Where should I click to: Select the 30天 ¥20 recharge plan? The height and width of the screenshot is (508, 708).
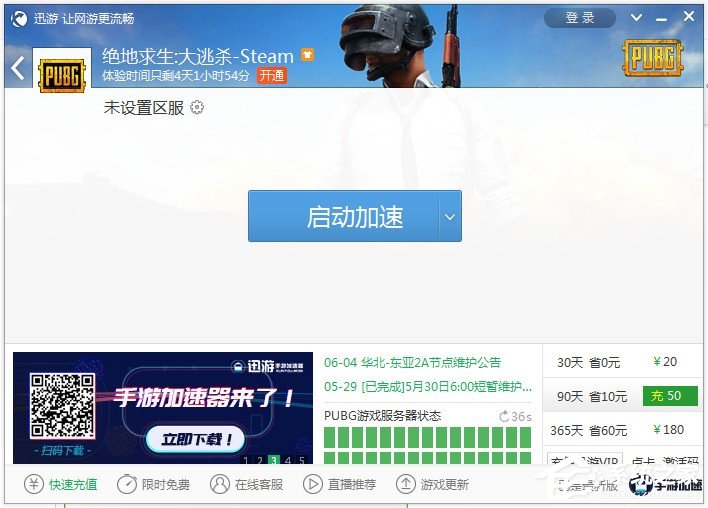[623, 362]
